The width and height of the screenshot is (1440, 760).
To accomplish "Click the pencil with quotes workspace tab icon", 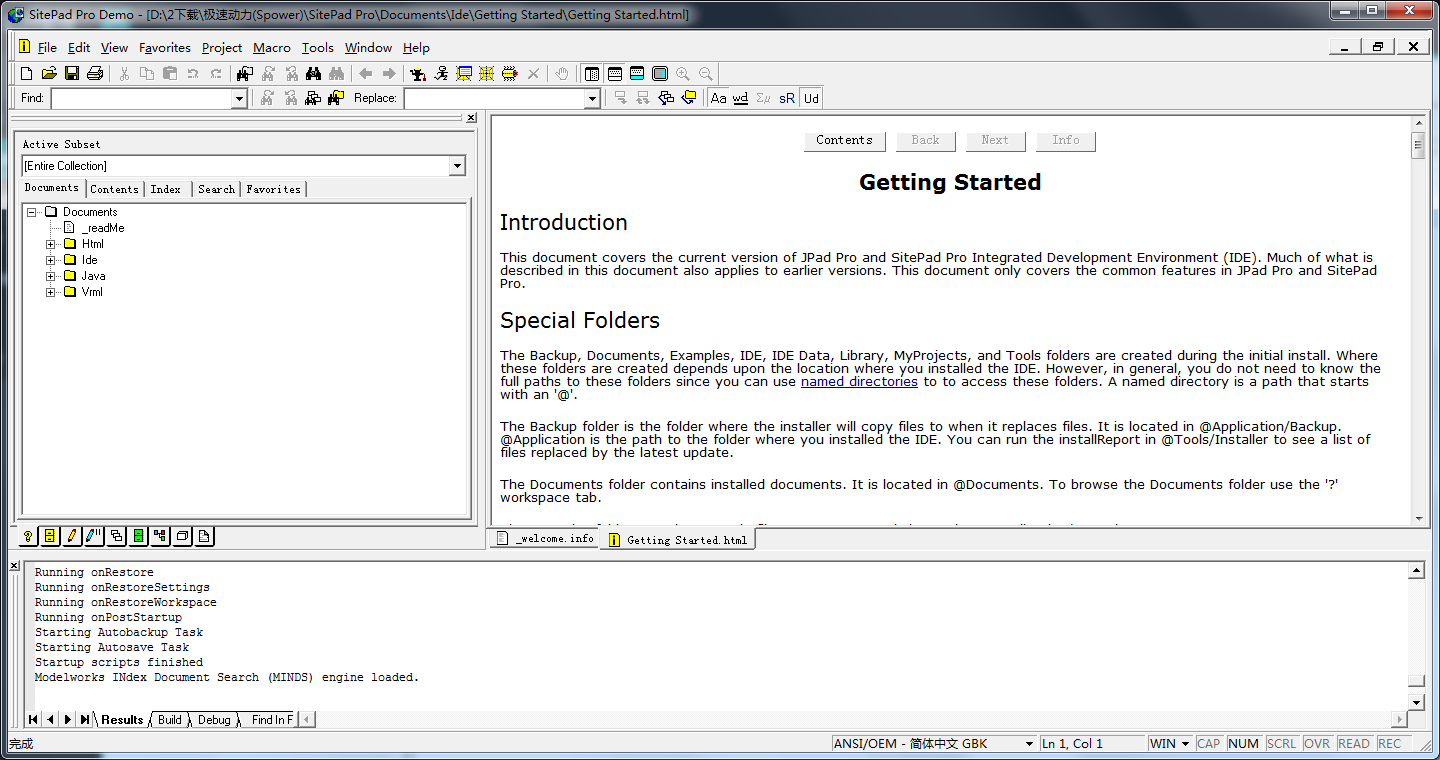I will tap(94, 537).
